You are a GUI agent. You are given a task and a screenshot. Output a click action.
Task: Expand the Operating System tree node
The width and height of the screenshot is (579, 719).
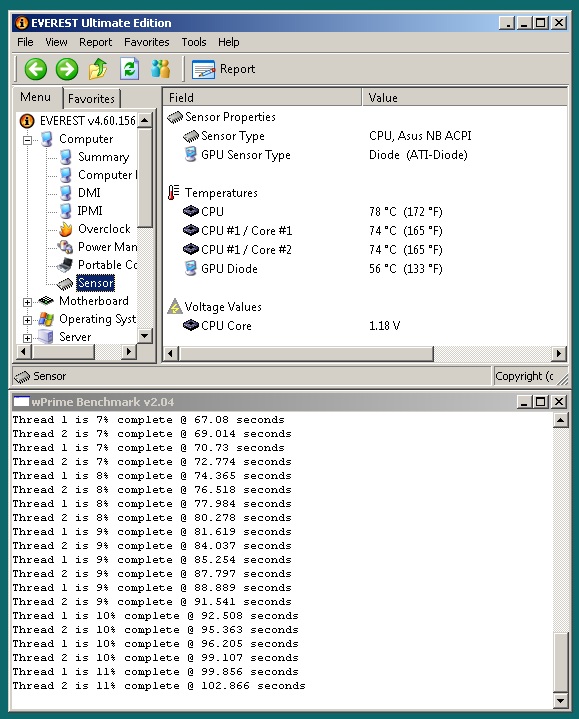coord(28,320)
